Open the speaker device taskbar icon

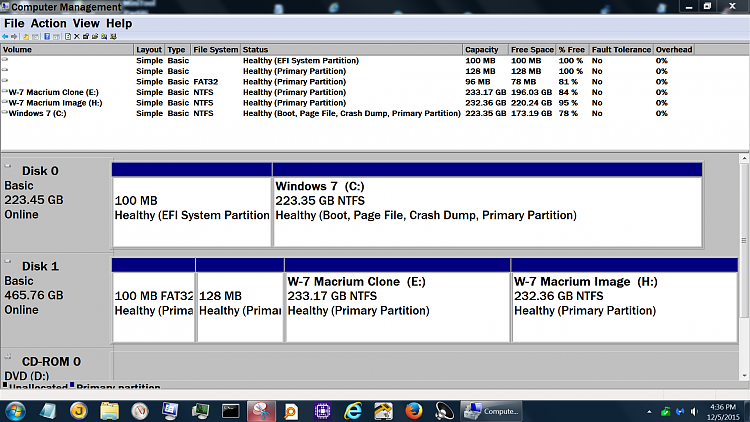[x=444, y=411]
